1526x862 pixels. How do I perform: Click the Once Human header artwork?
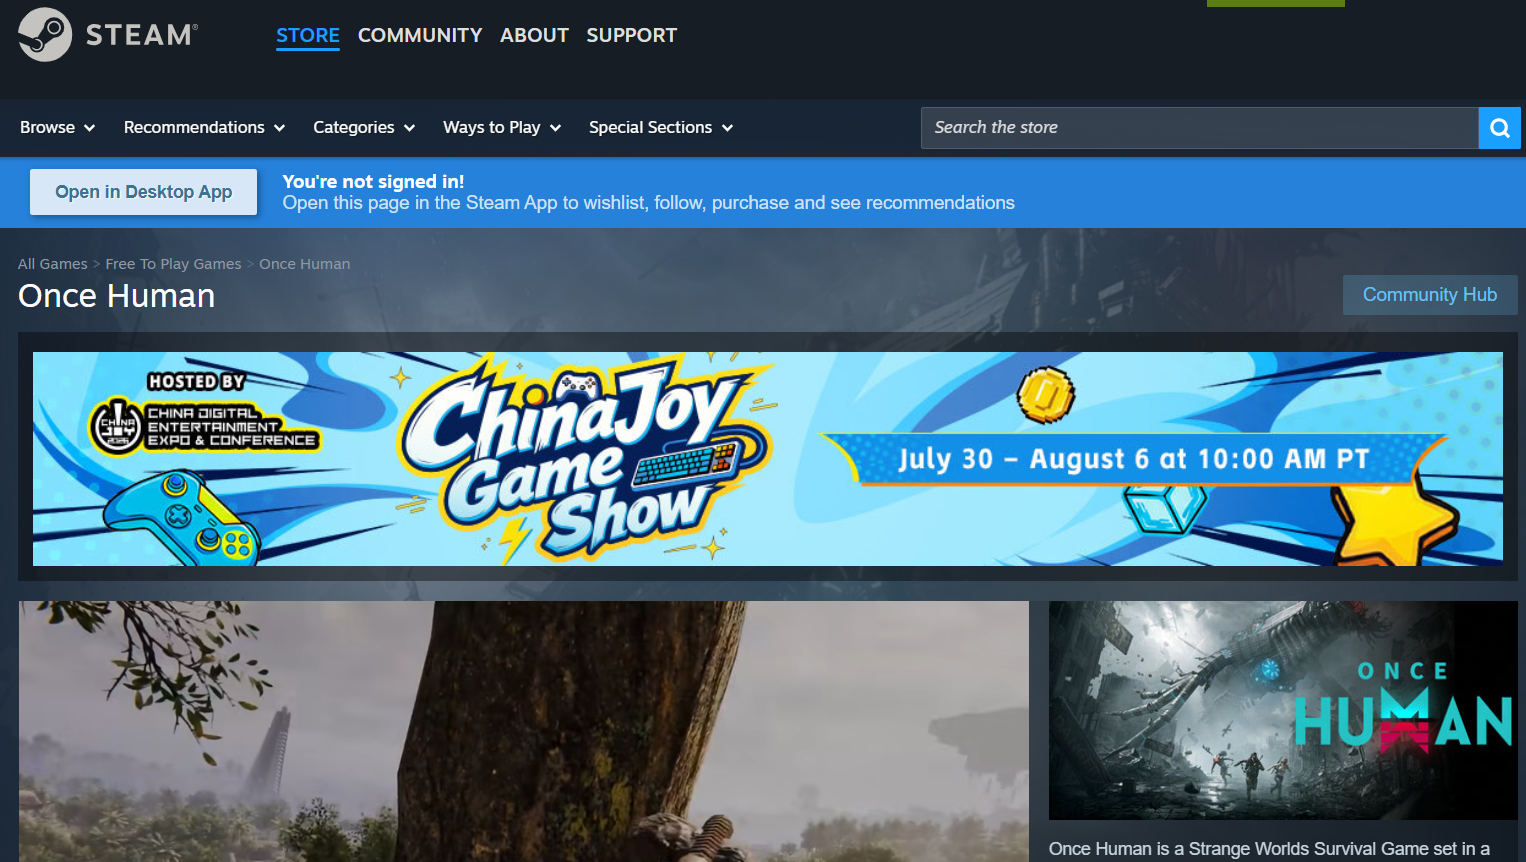(1283, 710)
